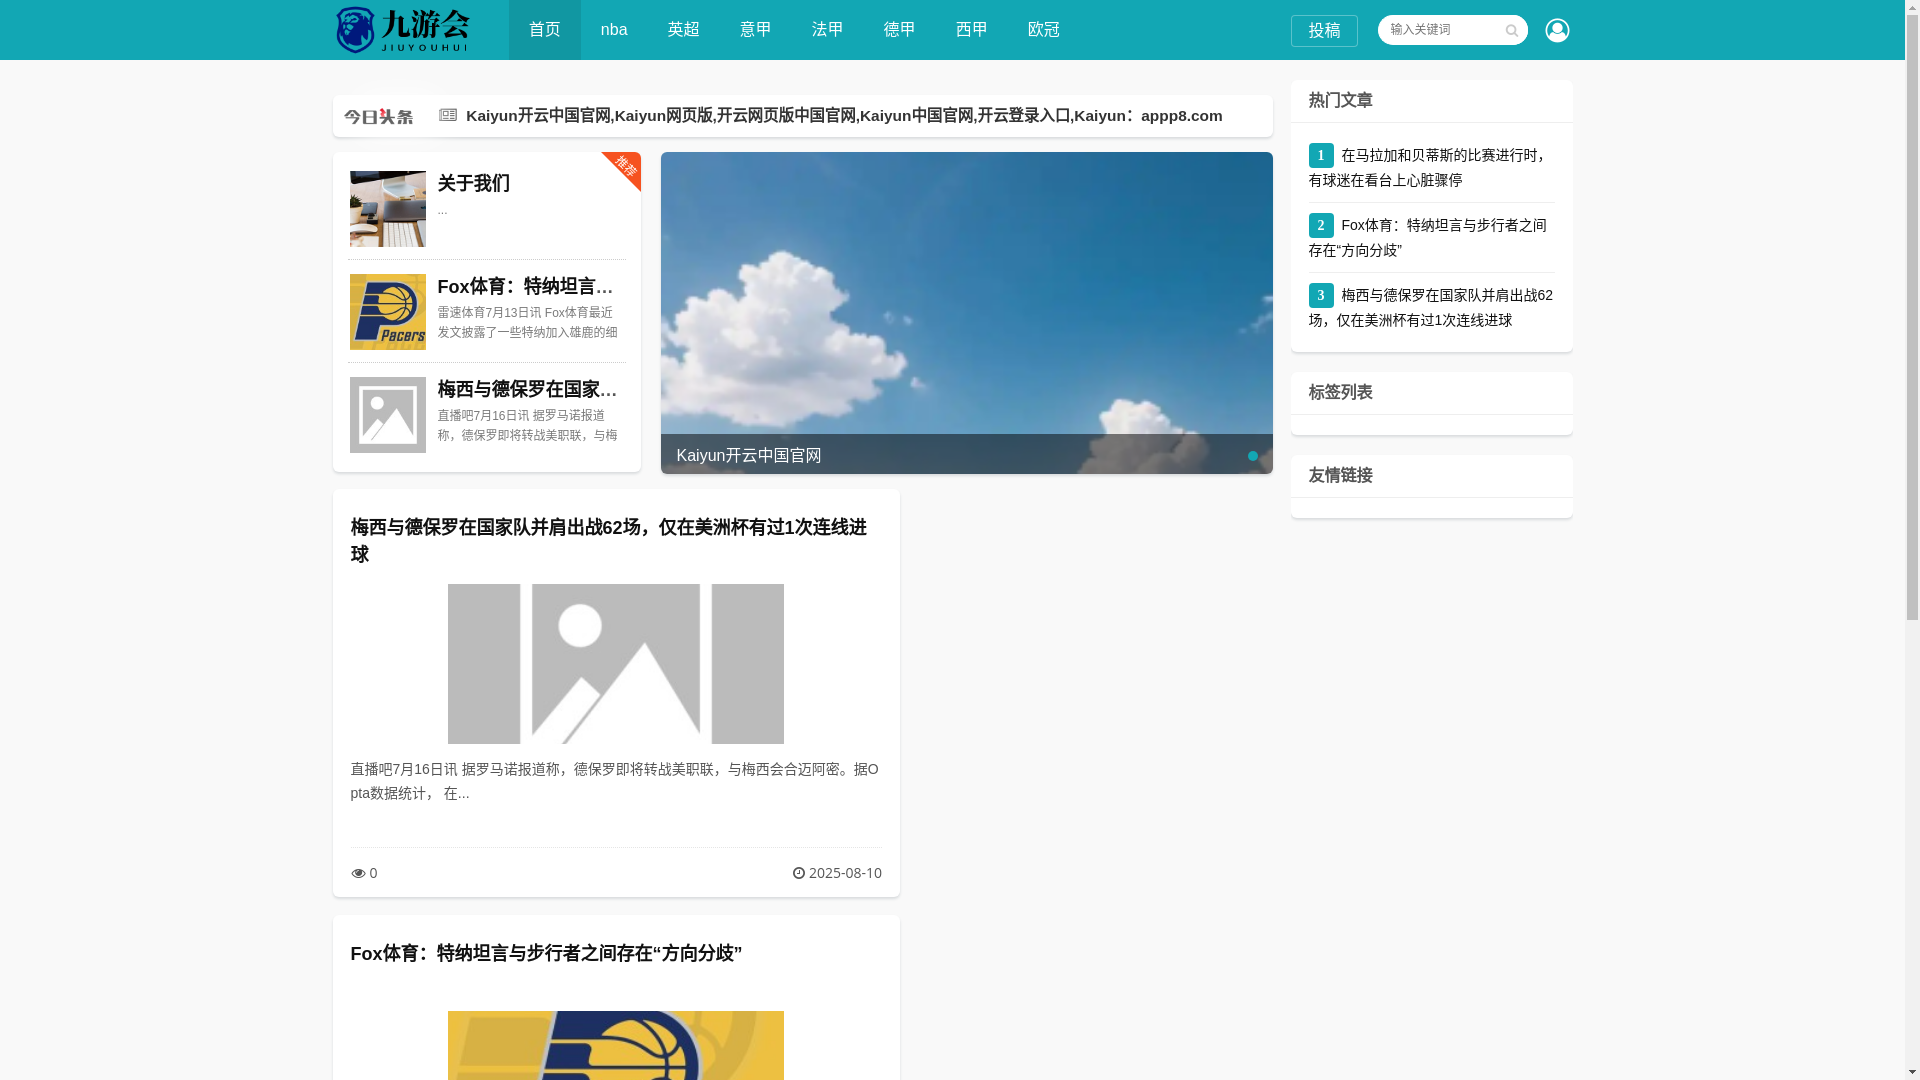Click the desk photo thumbnail for 关于我们
The height and width of the screenshot is (1080, 1920).
coord(388,209)
